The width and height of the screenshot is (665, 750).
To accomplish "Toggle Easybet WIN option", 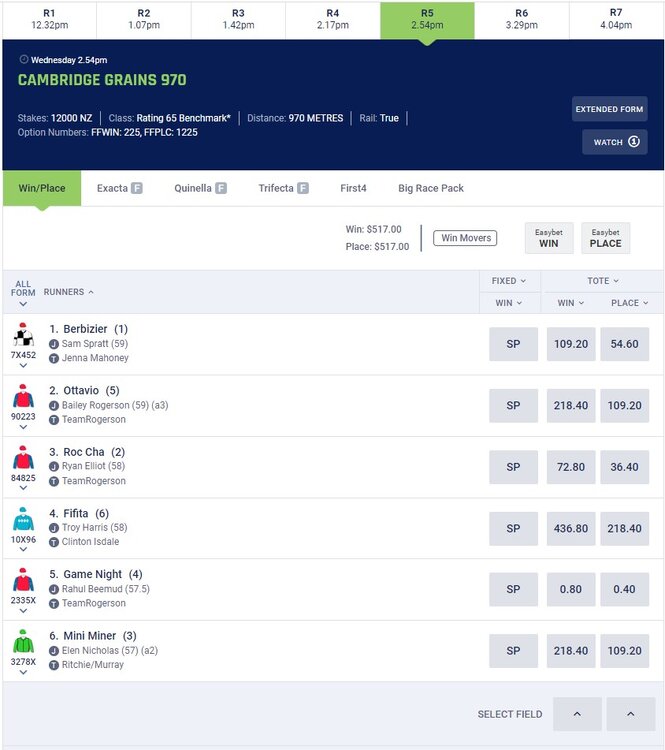I will click(x=549, y=238).
